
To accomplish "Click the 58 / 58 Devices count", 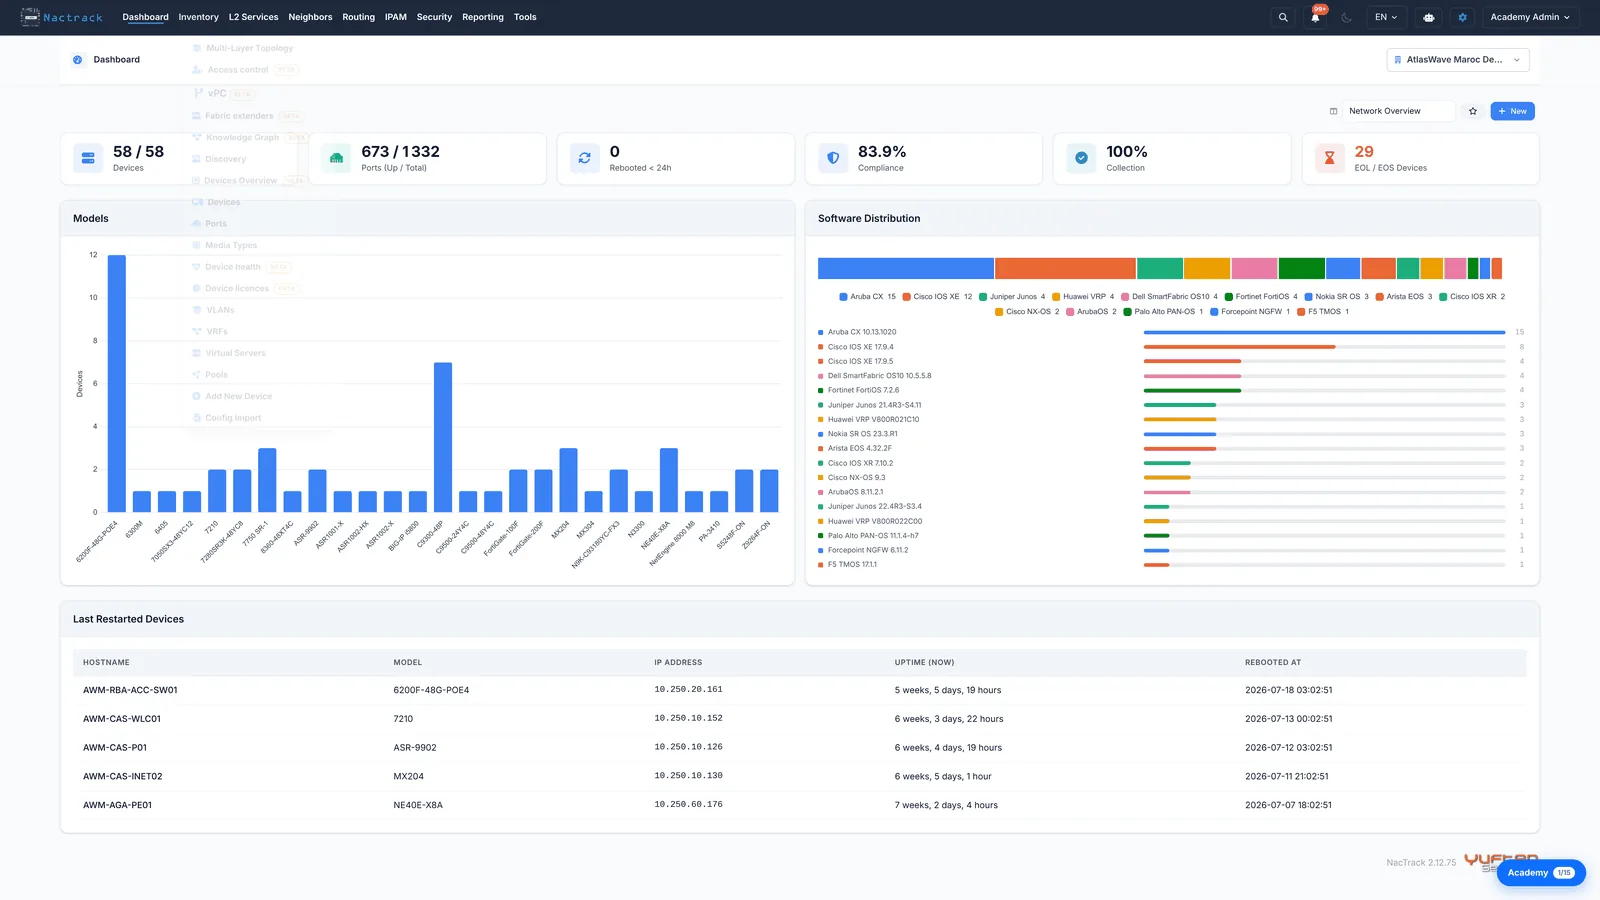I will (138, 152).
